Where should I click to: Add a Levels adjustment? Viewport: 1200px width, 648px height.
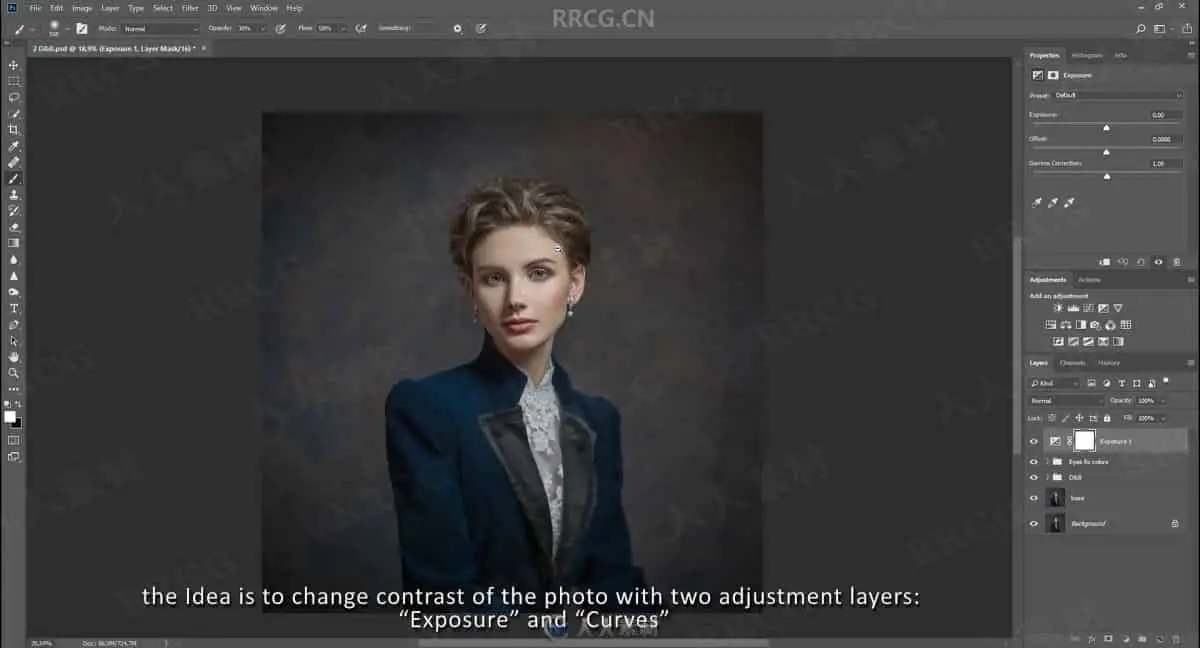click(1073, 308)
